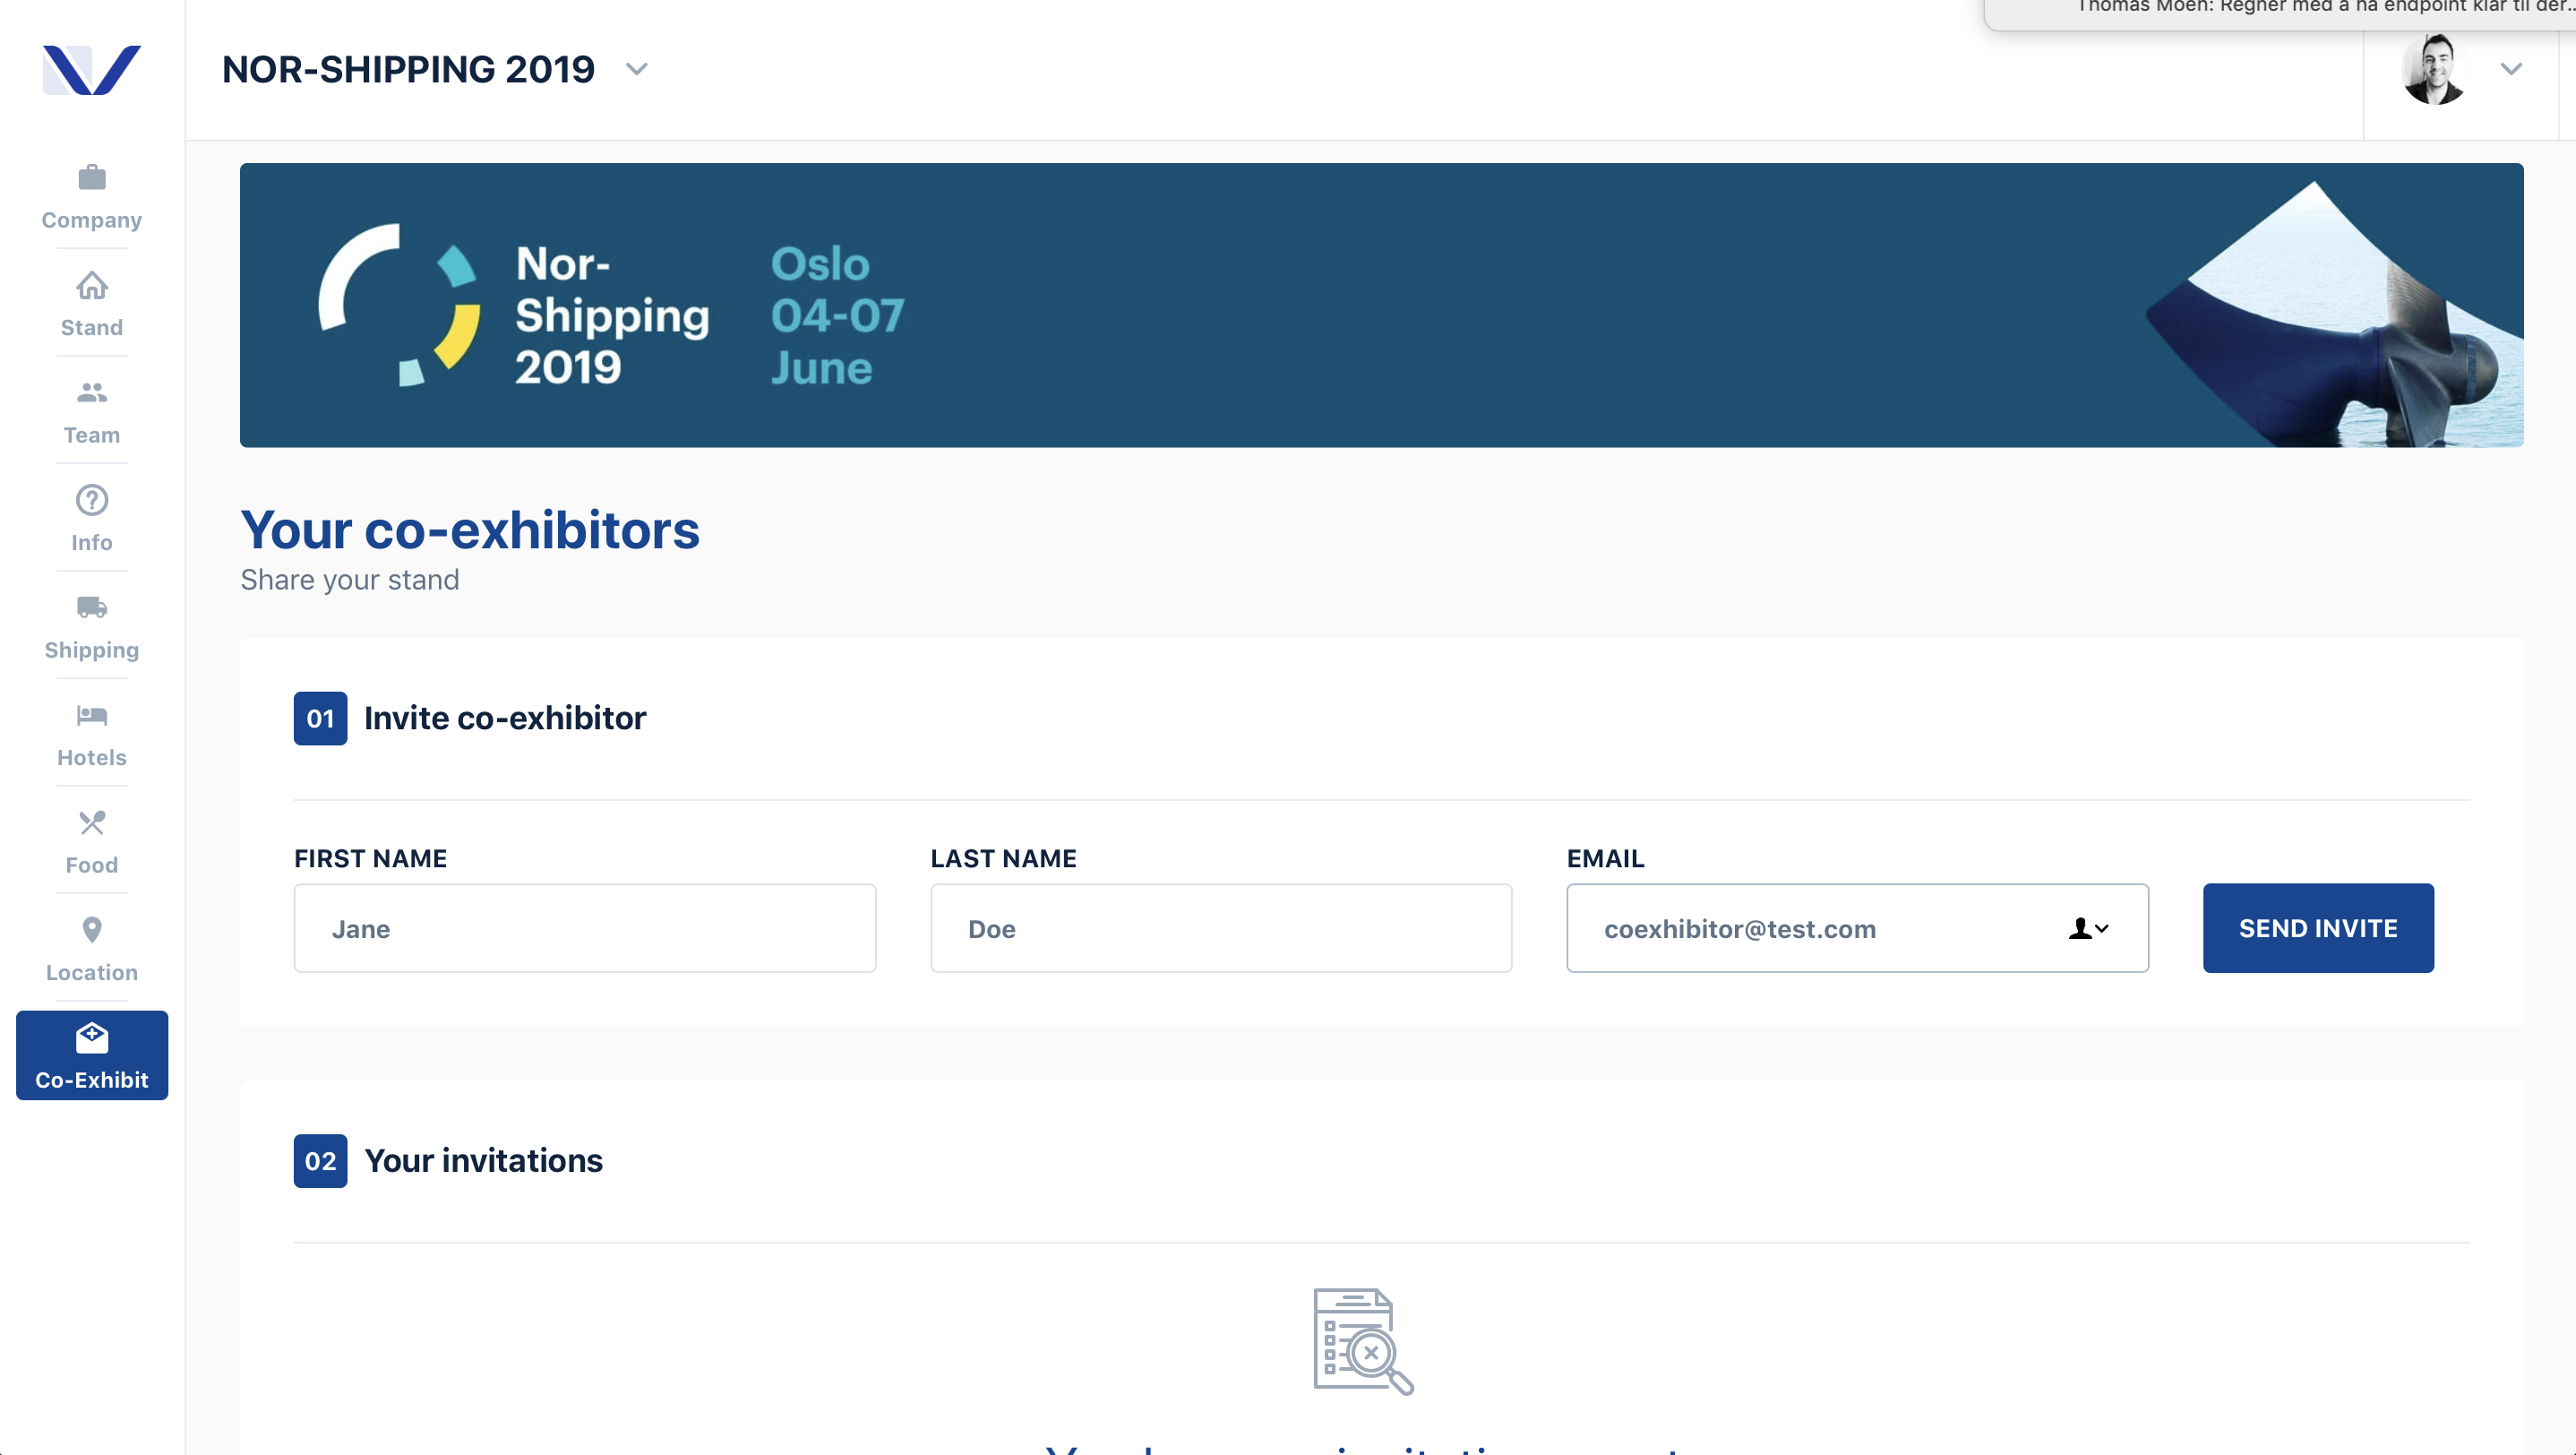Viewport: 2576px width, 1455px height.
Task: Click the SEND INVITE button
Action: 2318,928
